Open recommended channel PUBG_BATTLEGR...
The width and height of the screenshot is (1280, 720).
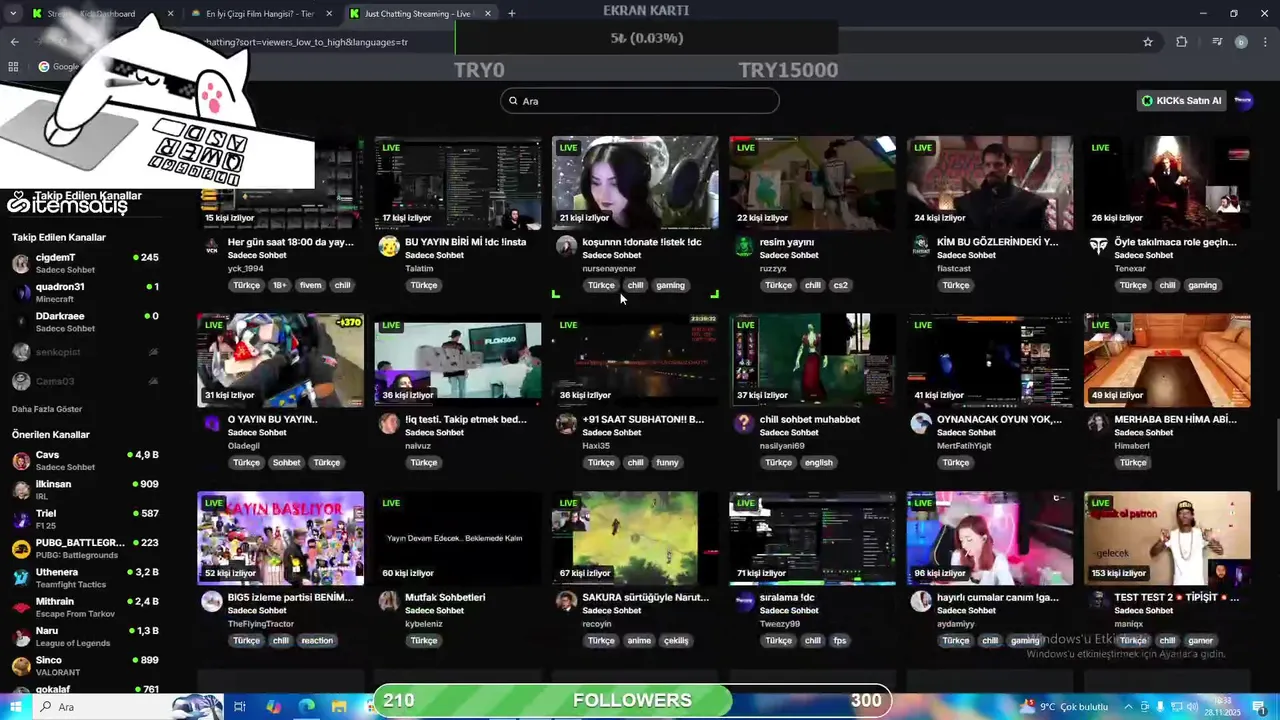(x=85, y=548)
